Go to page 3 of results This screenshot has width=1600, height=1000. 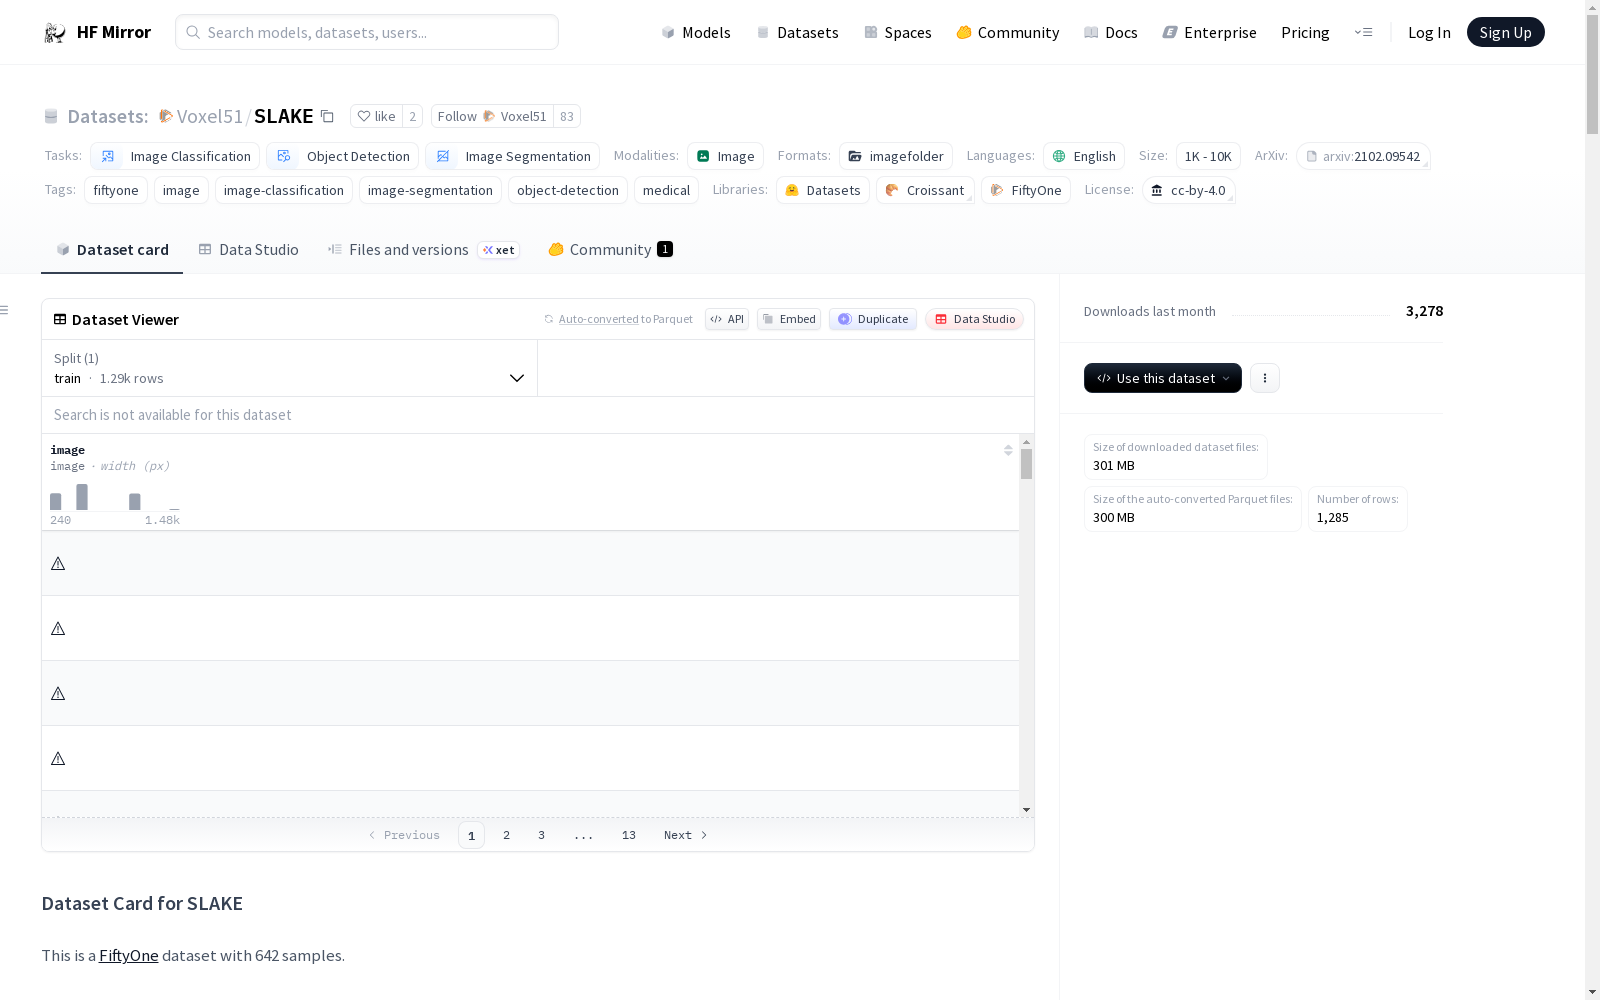(541, 835)
